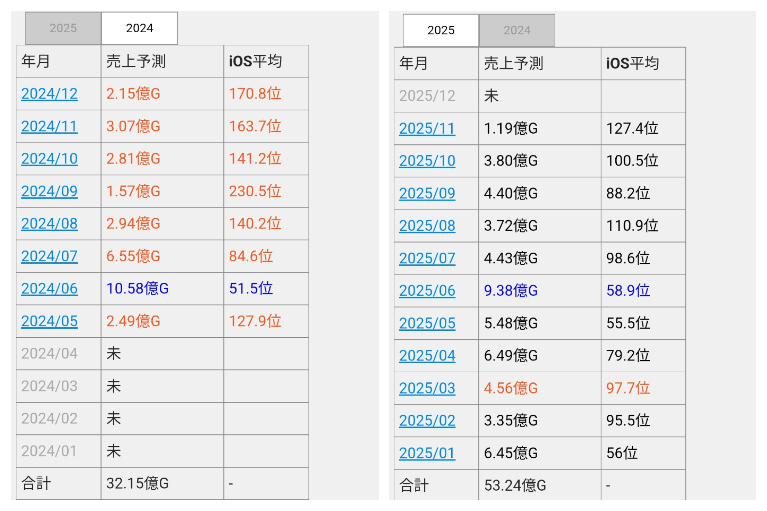
Task: Open the 2024/07 month link
Action: [x=49, y=256]
